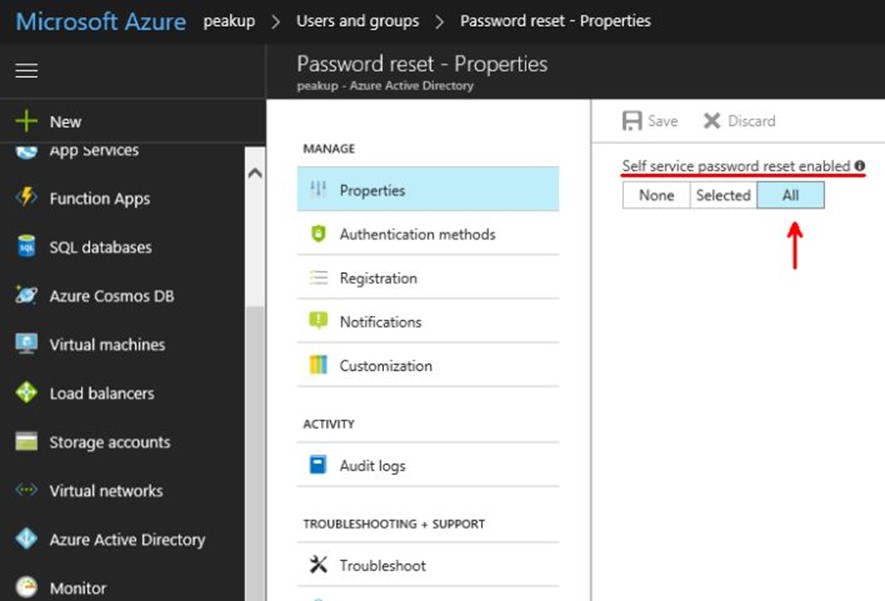The width and height of the screenshot is (885, 601).
Task: Click the Troubleshoot wrench icon
Action: click(x=318, y=564)
